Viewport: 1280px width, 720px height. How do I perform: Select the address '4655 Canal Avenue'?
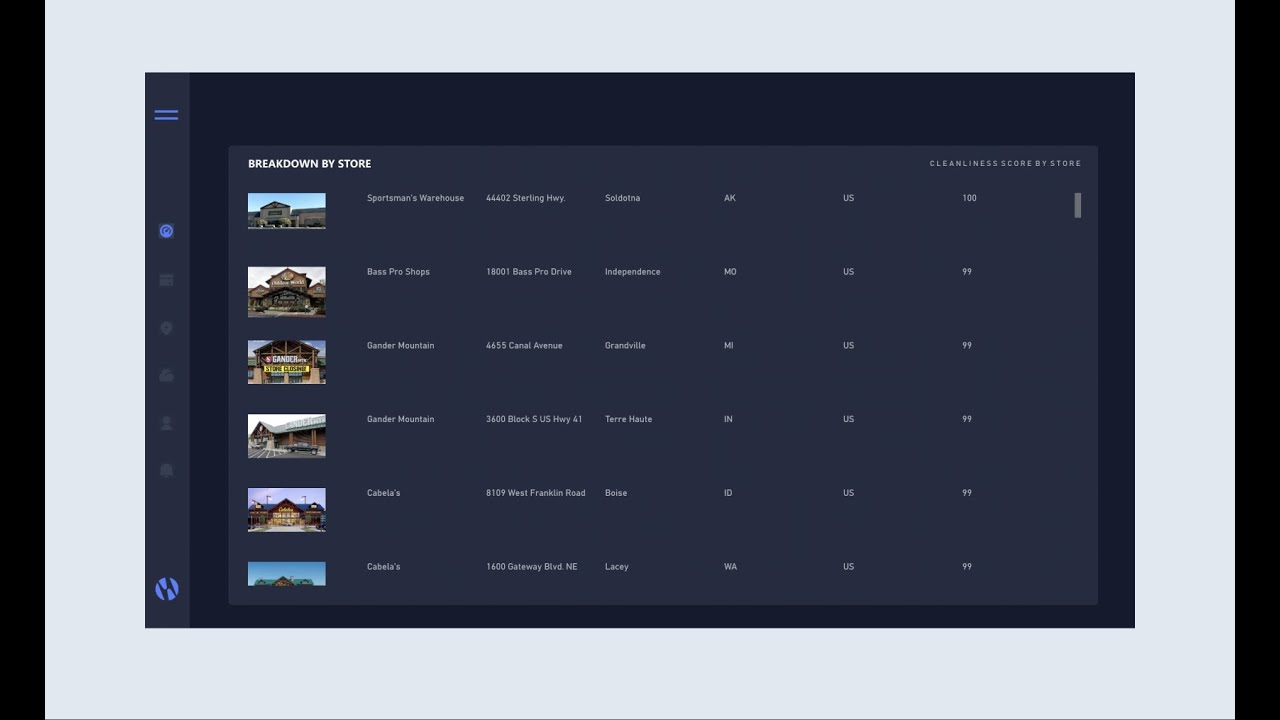tap(524, 346)
